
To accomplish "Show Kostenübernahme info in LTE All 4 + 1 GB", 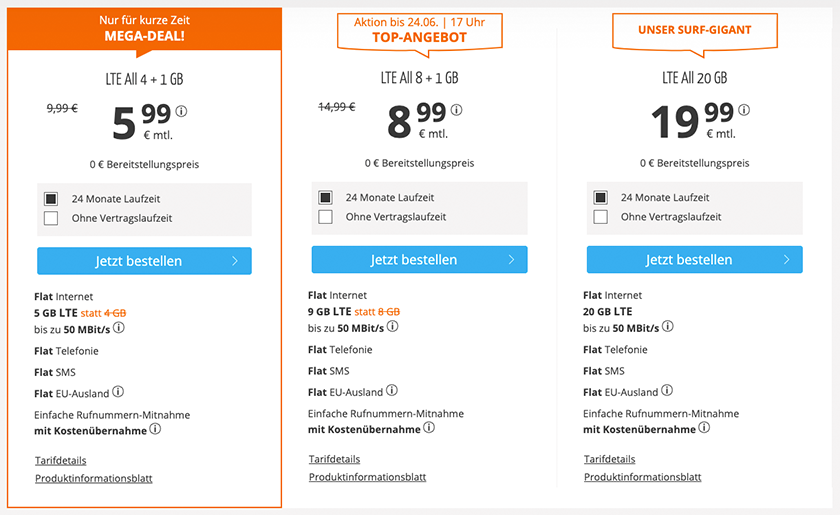I will [x=155, y=429].
